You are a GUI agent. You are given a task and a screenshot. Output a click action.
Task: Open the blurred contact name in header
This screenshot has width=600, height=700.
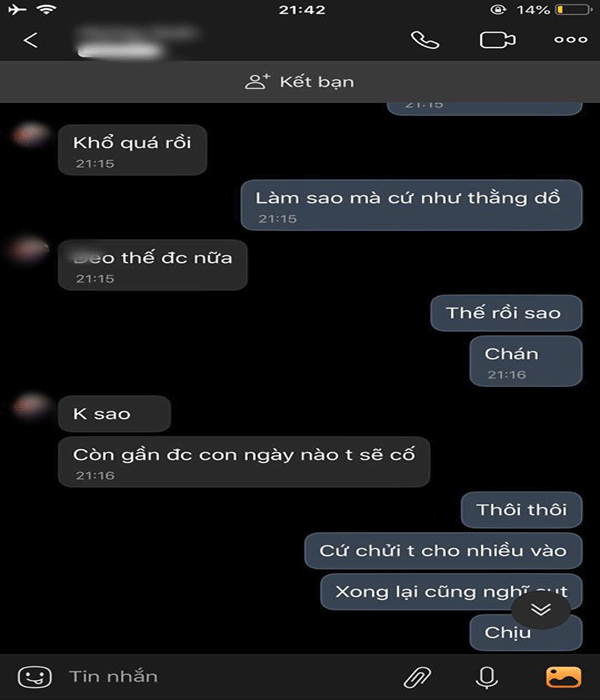tap(136, 41)
